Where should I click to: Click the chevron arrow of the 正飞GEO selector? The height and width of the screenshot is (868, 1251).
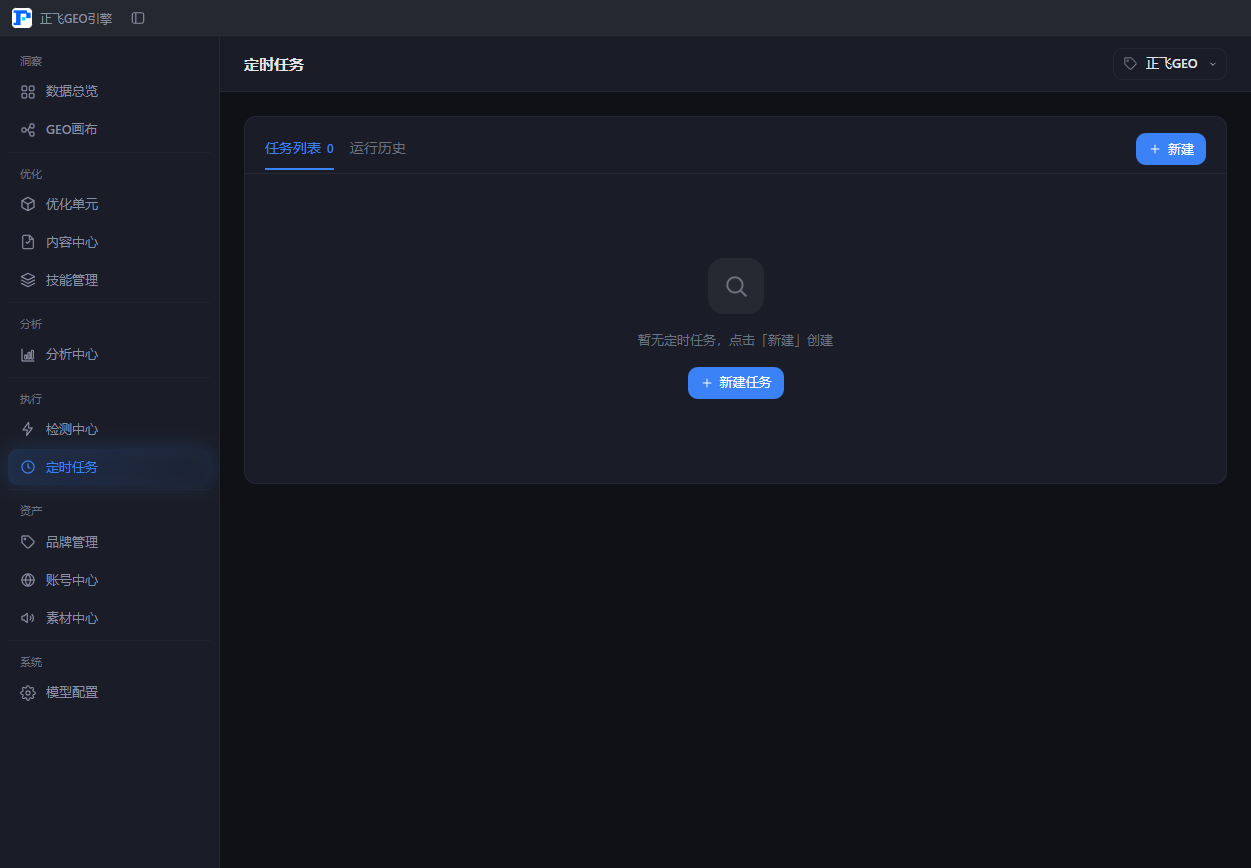pos(1213,64)
